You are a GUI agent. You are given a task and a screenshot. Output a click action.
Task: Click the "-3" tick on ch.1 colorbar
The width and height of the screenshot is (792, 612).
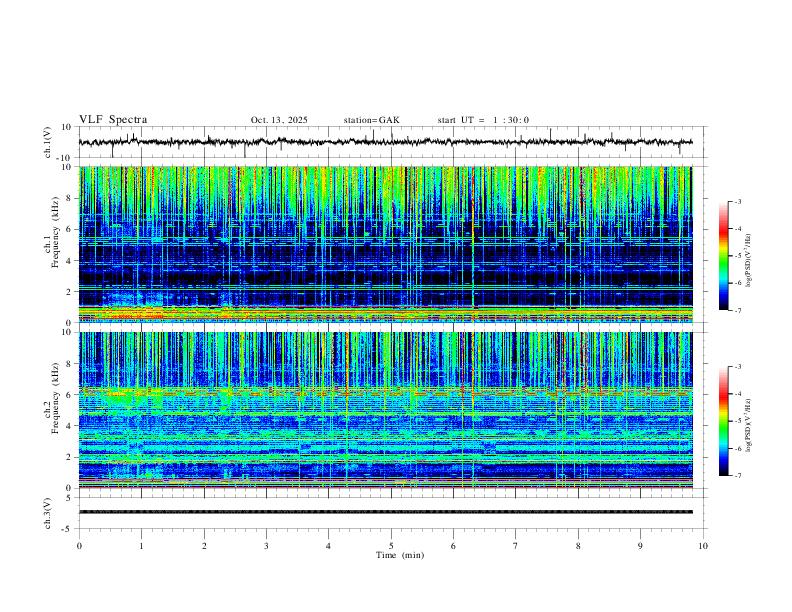[x=738, y=201]
